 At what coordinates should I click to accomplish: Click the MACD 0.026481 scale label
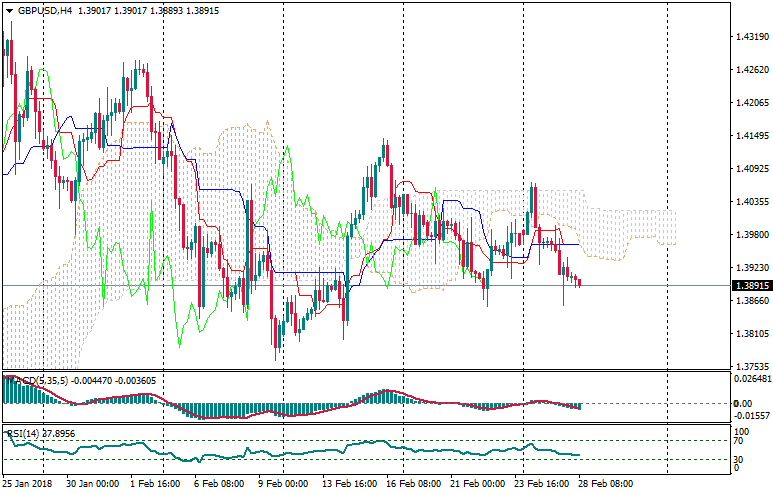[751, 379]
